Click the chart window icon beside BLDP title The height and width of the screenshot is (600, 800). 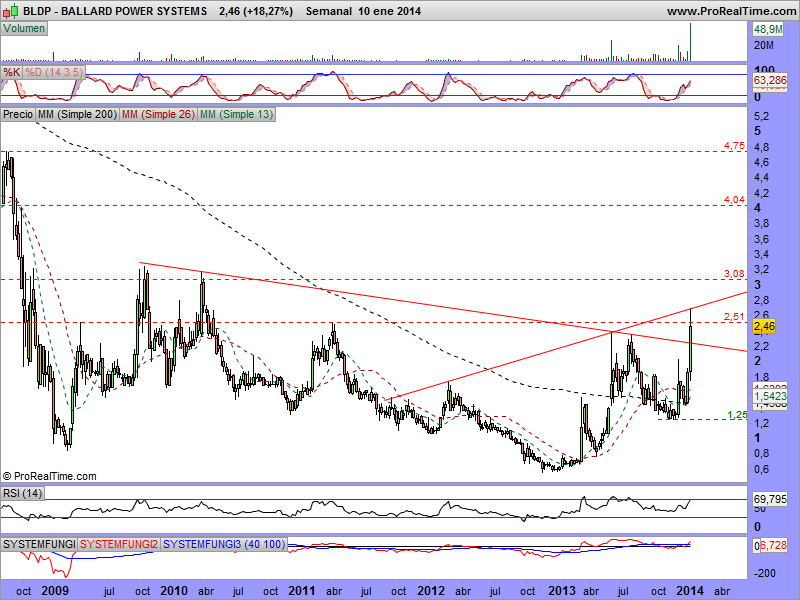(12, 10)
